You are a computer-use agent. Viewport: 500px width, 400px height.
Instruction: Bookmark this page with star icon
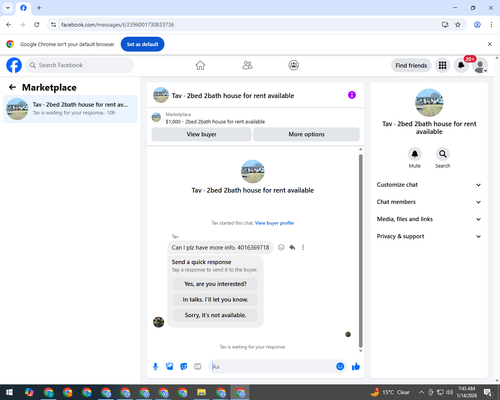pyautogui.click(x=458, y=25)
